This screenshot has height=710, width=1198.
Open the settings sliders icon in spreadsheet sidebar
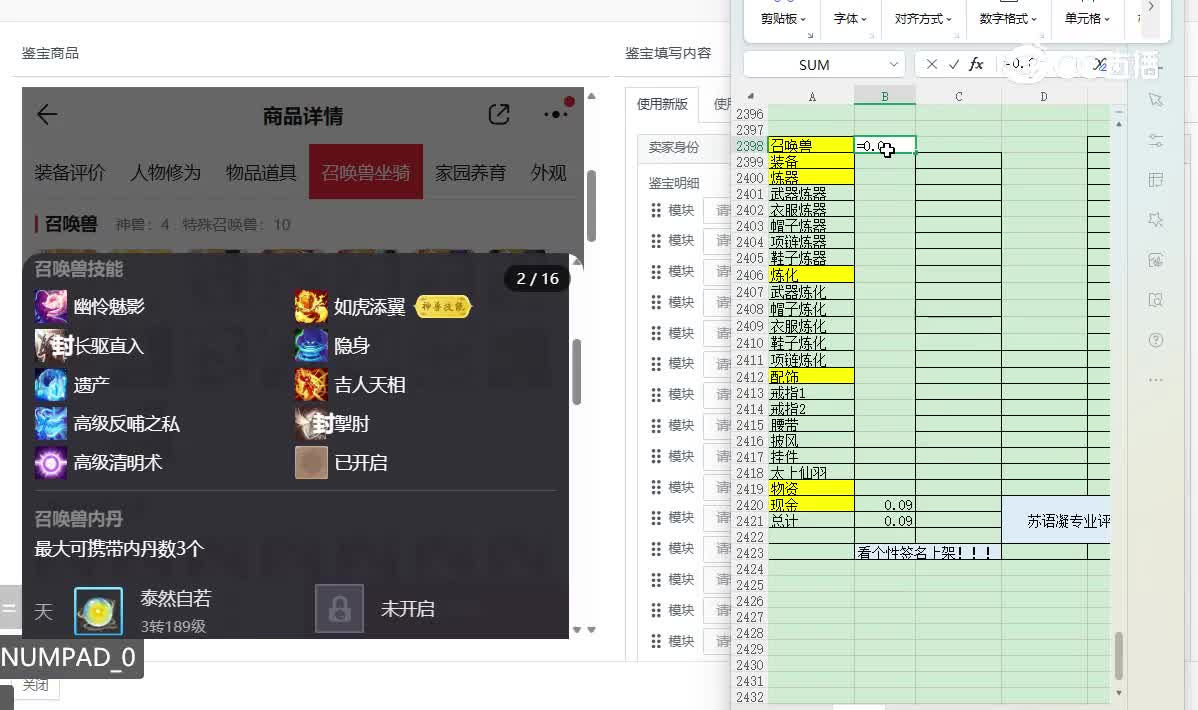pos(1155,140)
